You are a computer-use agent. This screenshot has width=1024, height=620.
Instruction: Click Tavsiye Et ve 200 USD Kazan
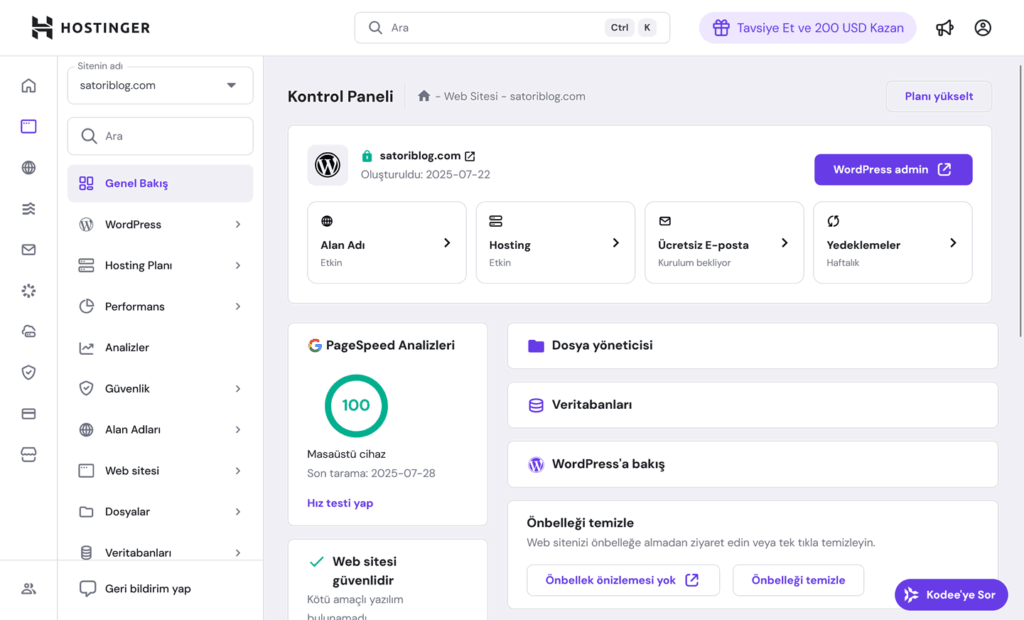808,27
